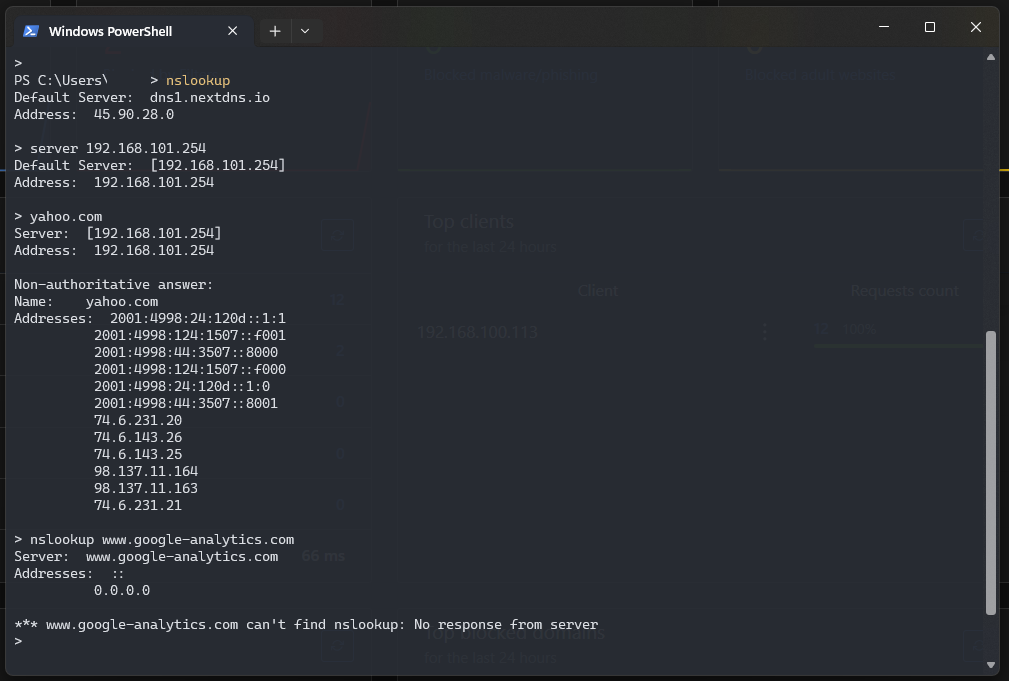Click IPv6 address 2001:4998:124:1507::f000
Screen dimensions: 1009x681
point(190,369)
